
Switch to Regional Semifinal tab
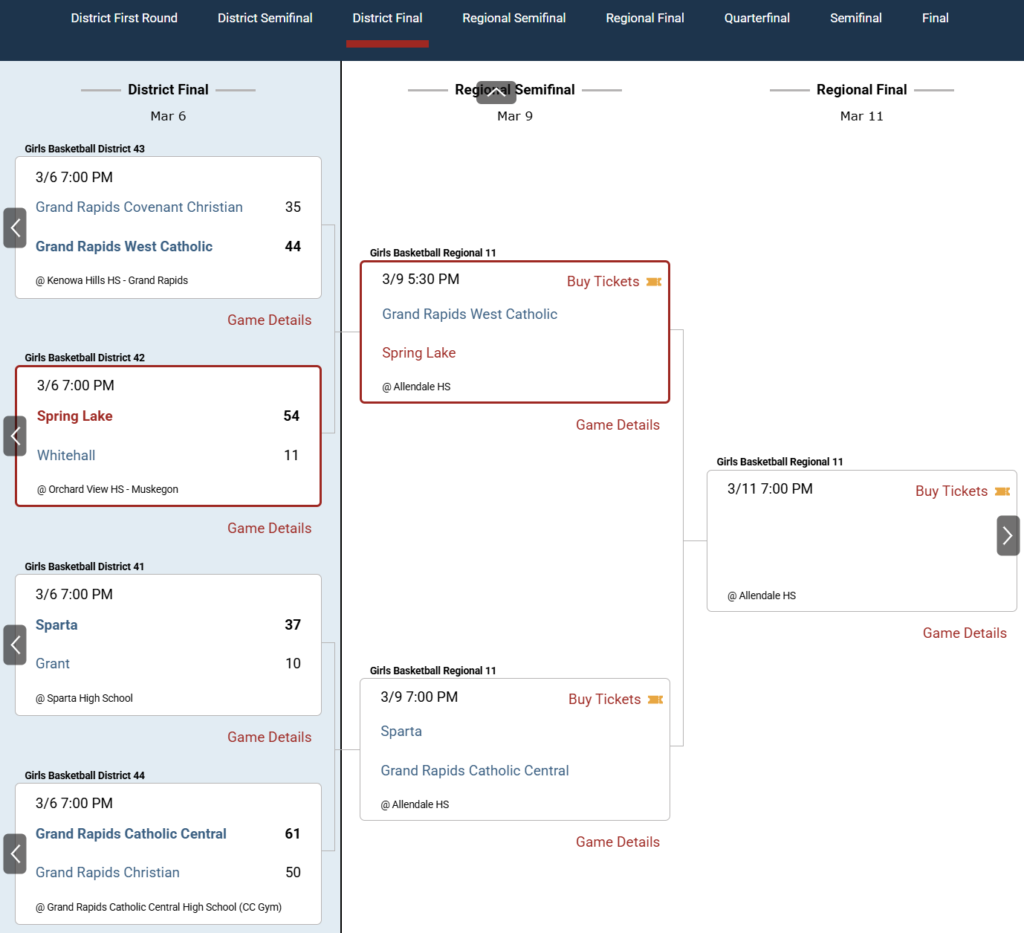(x=514, y=18)
